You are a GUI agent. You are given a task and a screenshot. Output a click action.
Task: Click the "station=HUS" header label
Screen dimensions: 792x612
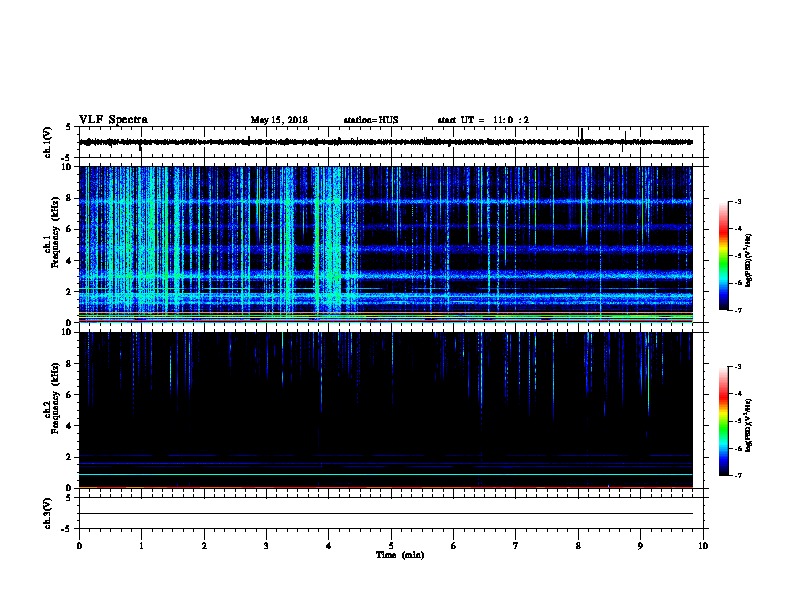coord(371,120)
